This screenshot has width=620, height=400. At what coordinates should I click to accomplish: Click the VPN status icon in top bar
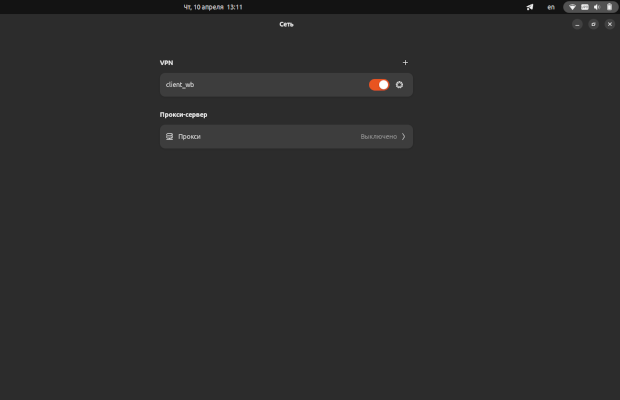[585, 7]
